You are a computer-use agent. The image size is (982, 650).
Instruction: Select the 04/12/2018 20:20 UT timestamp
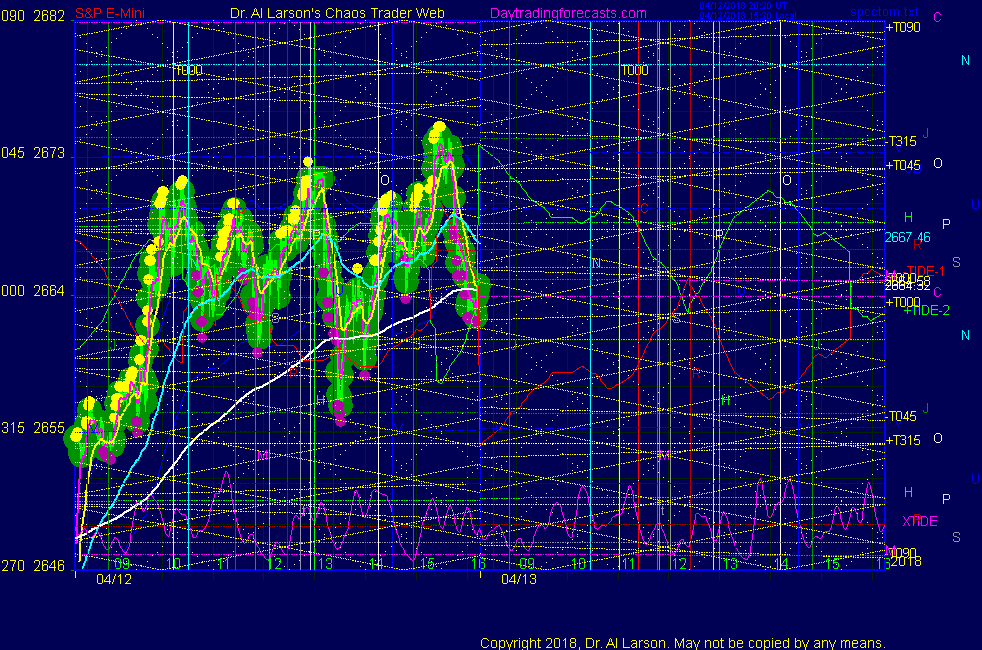[743, 6]
